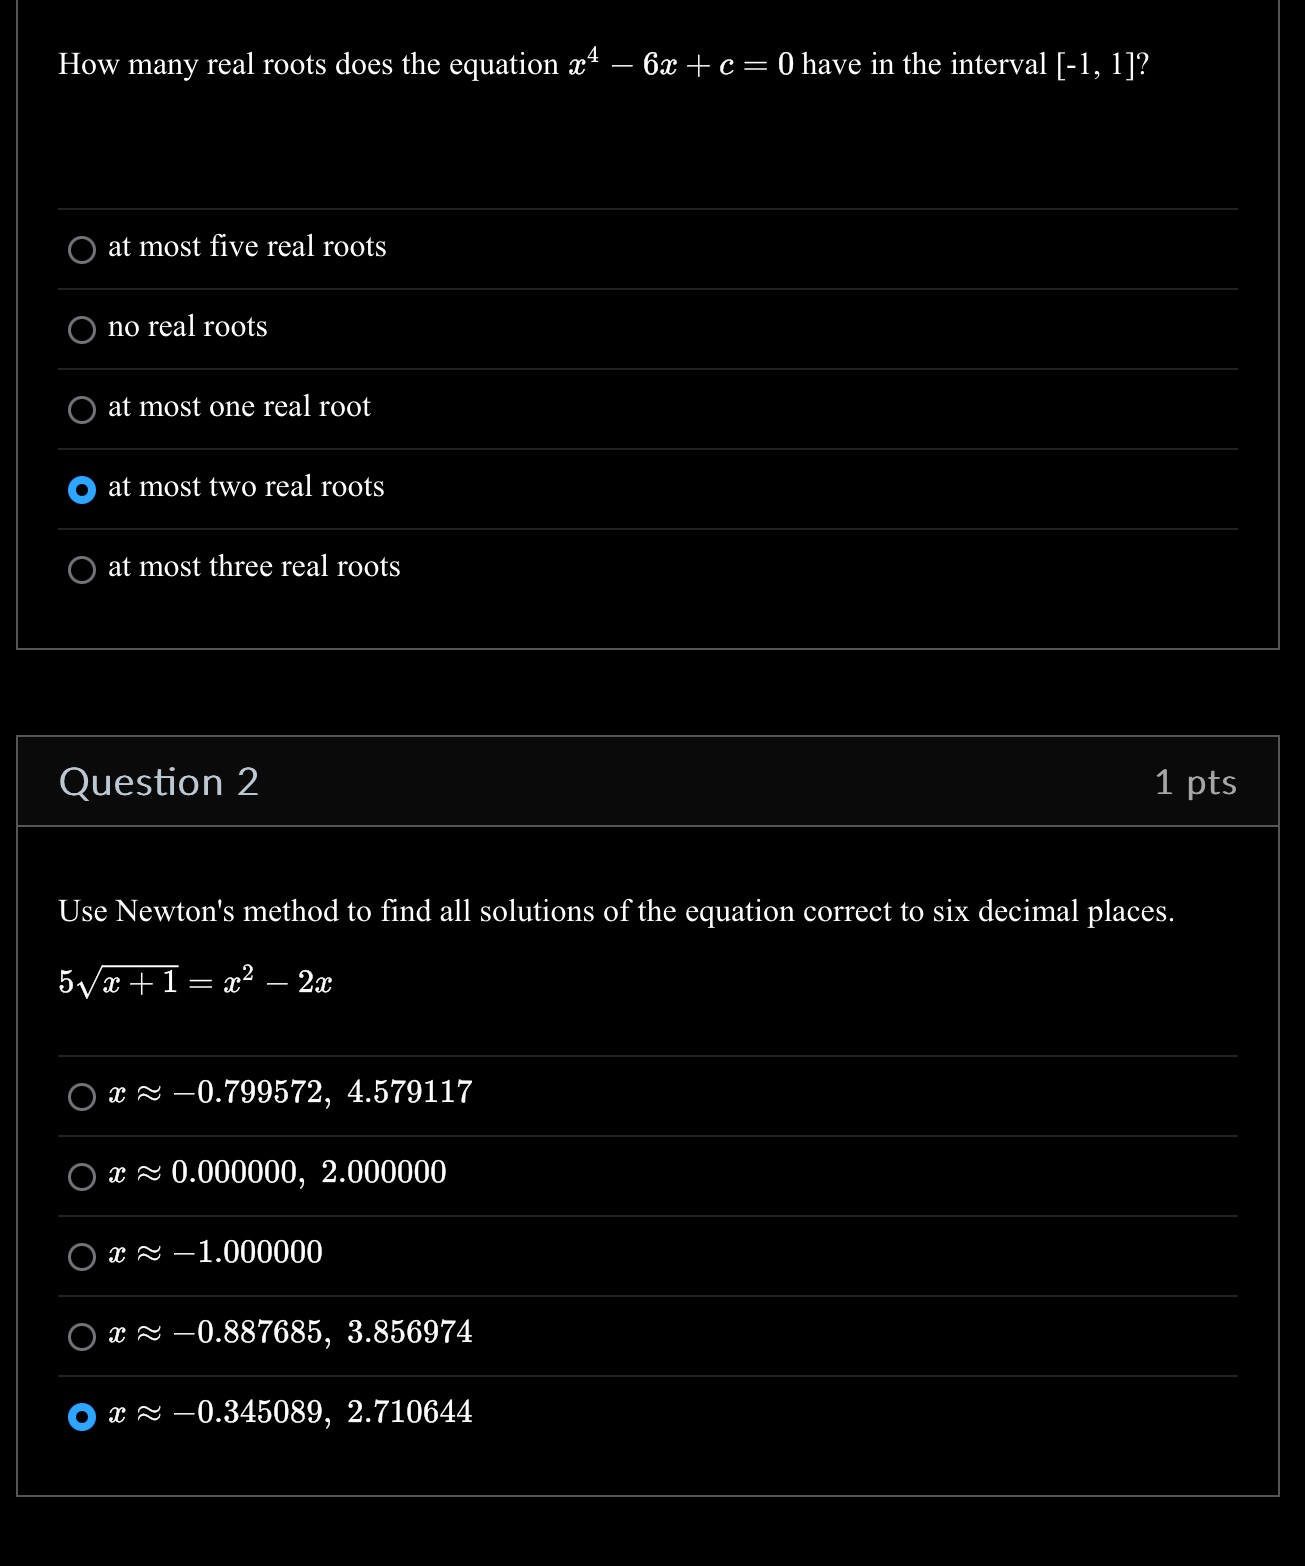The image size is (1305, 1566).
Task: Pick "at most three real roots"
Action: pyautogui.click(x=82, y=570)
